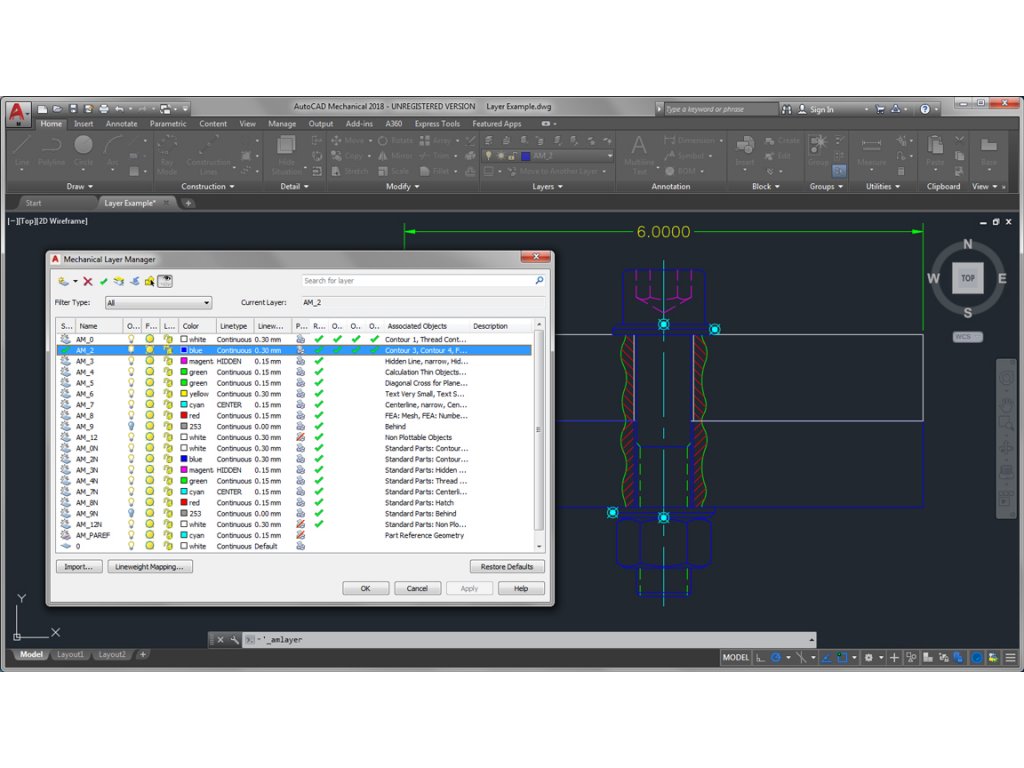Click the Lineweight Mapping... button
The height and width of the screenshot is (768, 1024).
coord(150,567)
